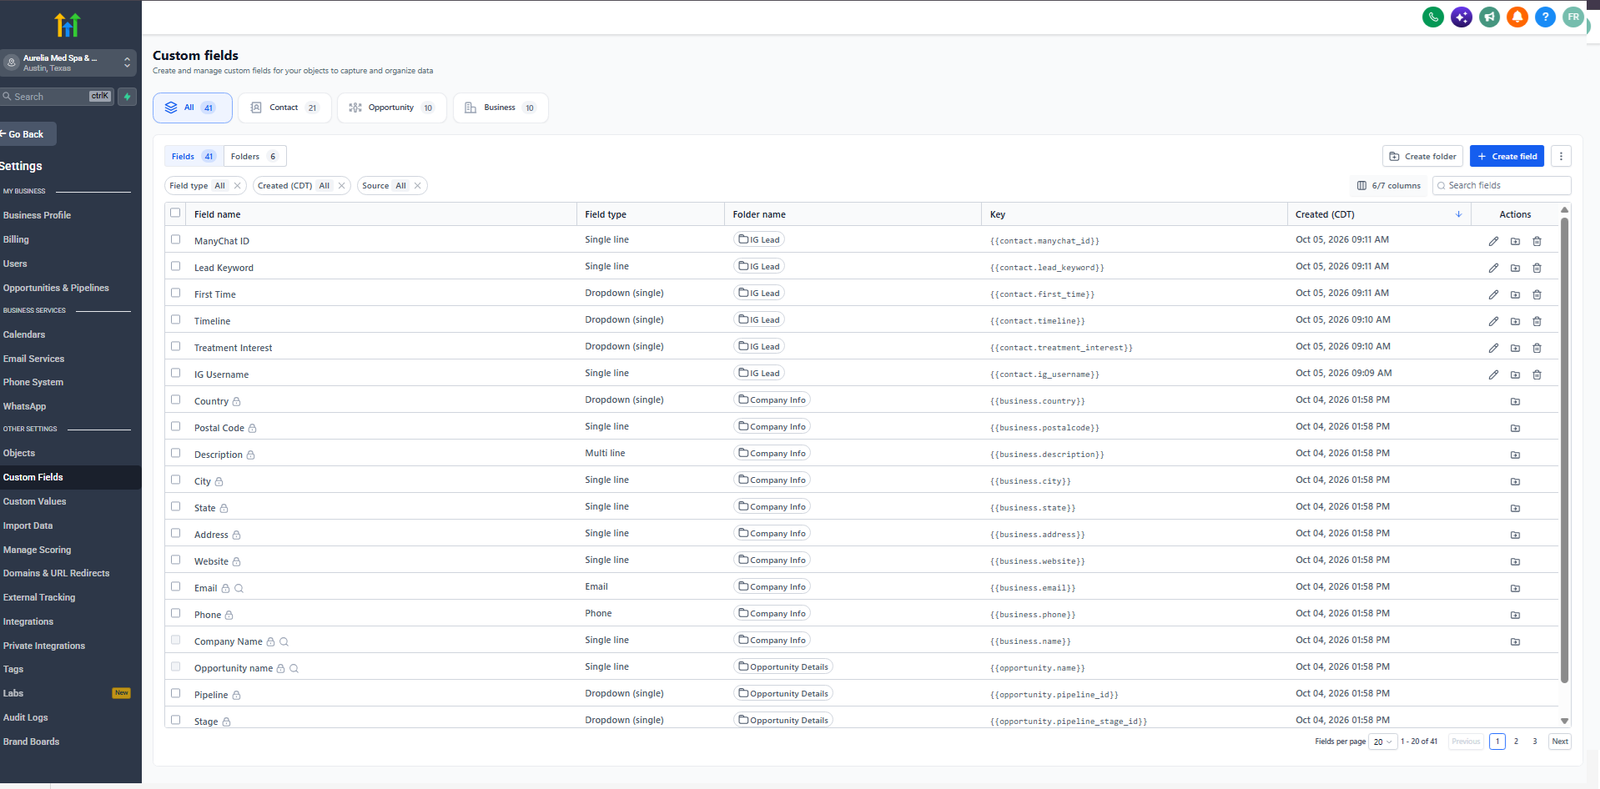Open the Source filter dropdown
The image size is (1600, 789).
pyautogui.click(x=392, y=186)
